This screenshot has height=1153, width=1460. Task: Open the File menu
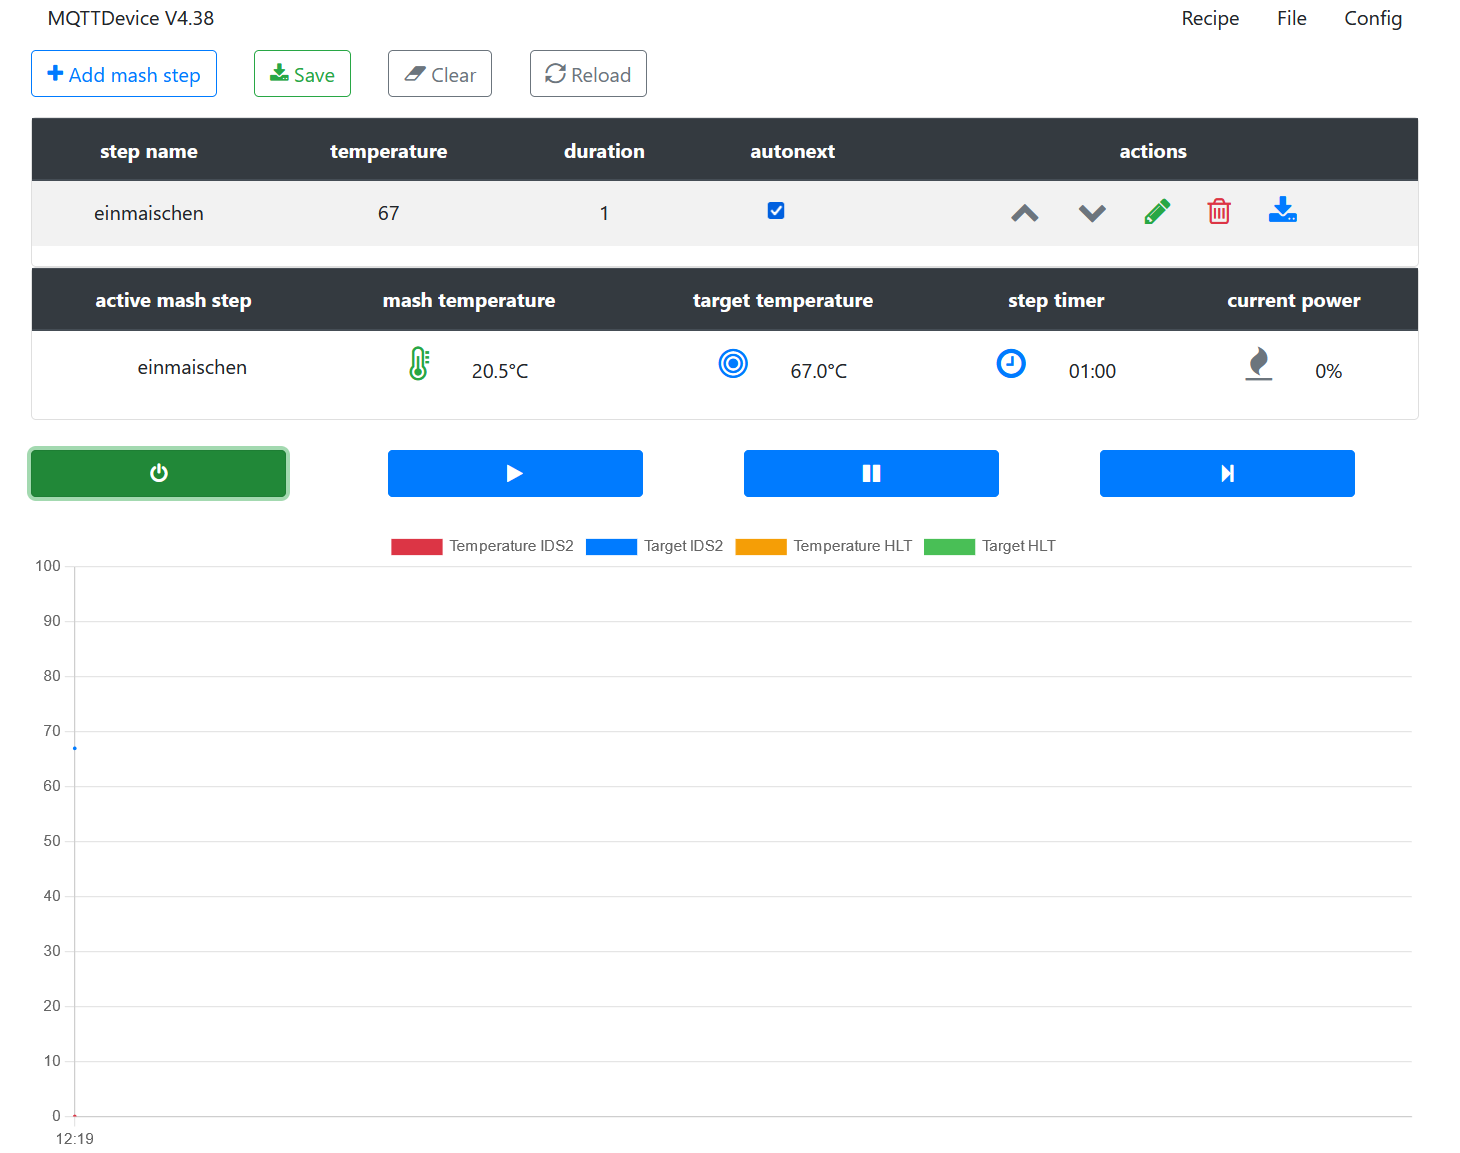pyautogui.click(x=1291, y=18)
